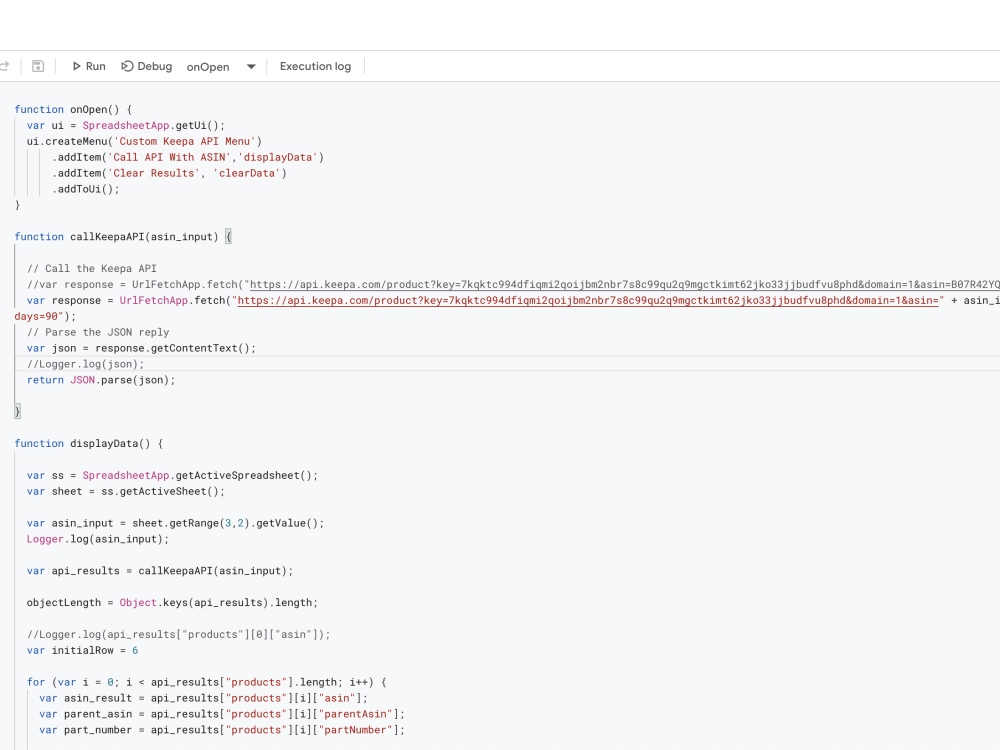
Task: Click the commented-out Keepa URL line
Action: point(513,284)
